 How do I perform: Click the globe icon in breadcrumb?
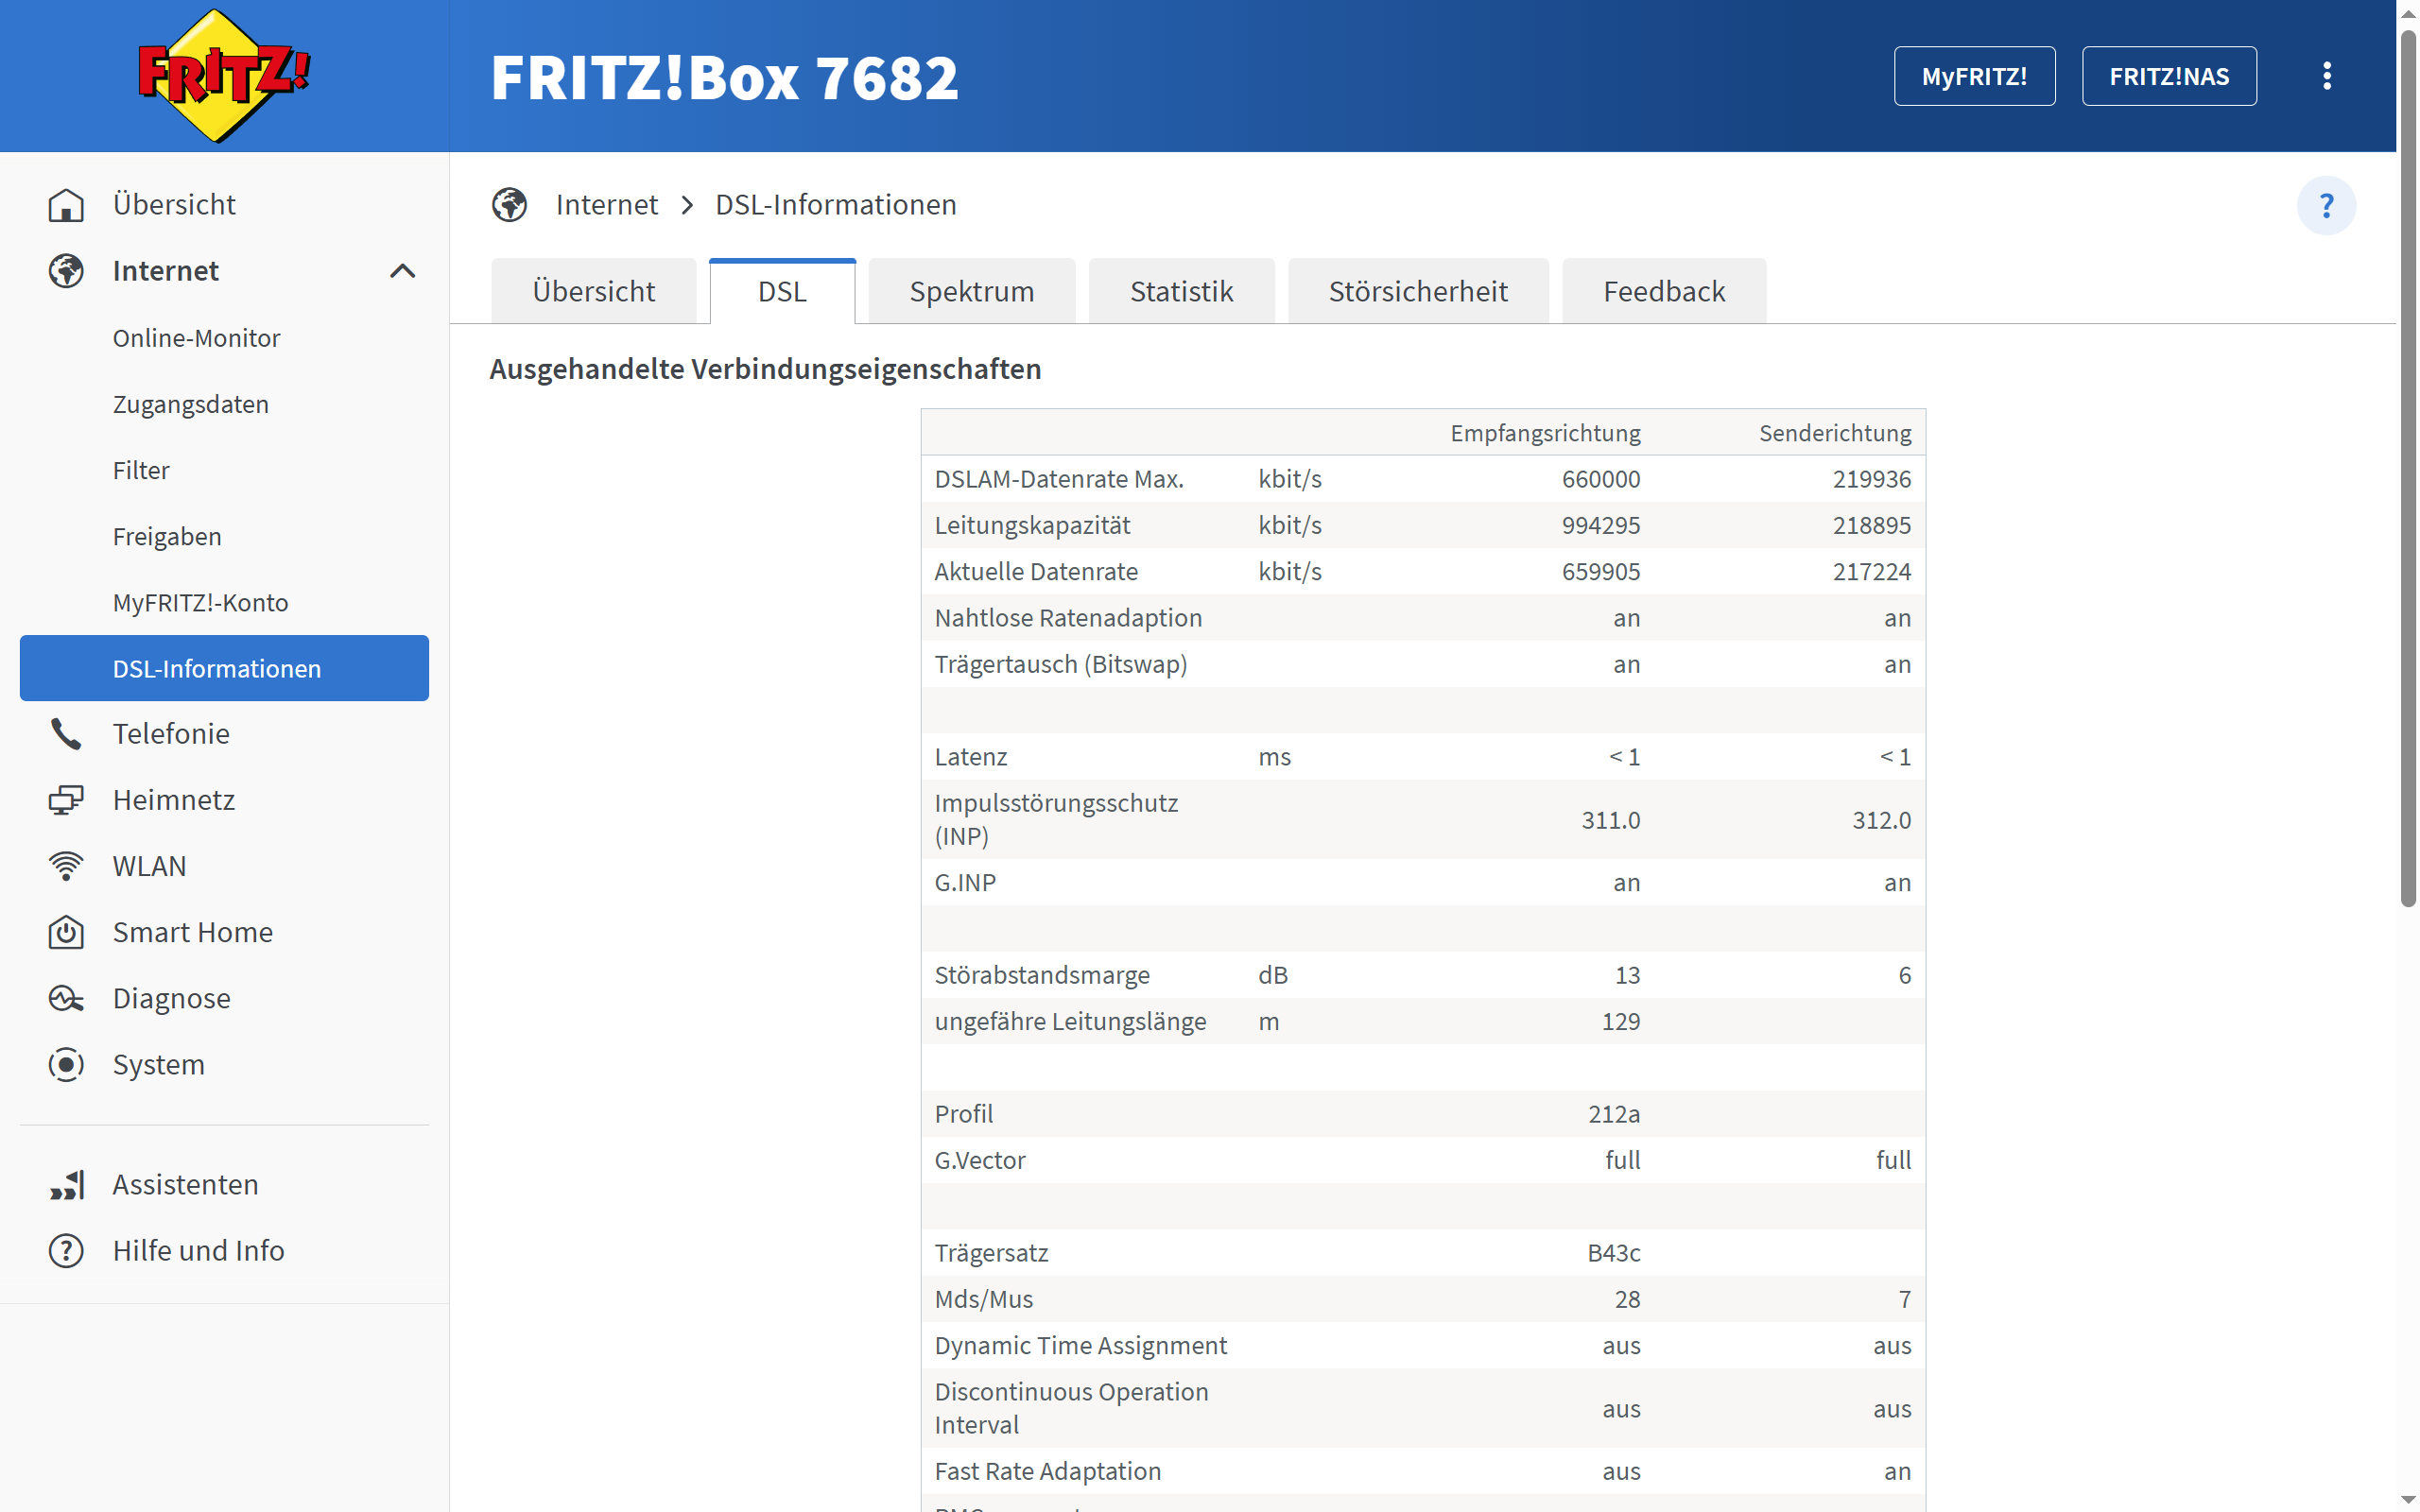(509, 205)
